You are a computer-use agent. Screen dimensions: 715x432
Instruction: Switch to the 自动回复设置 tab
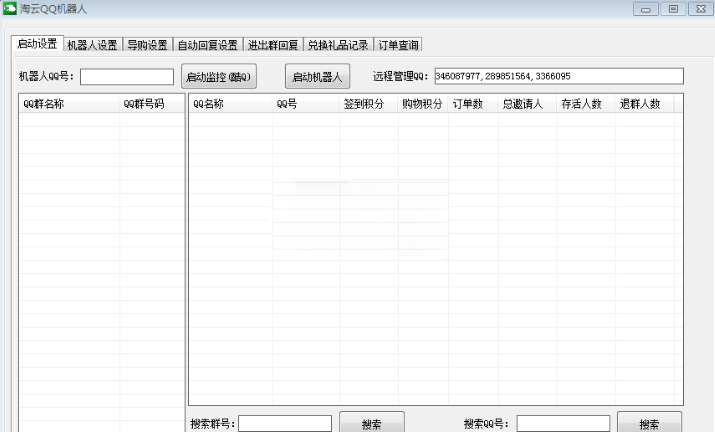(x=207, y=45)
